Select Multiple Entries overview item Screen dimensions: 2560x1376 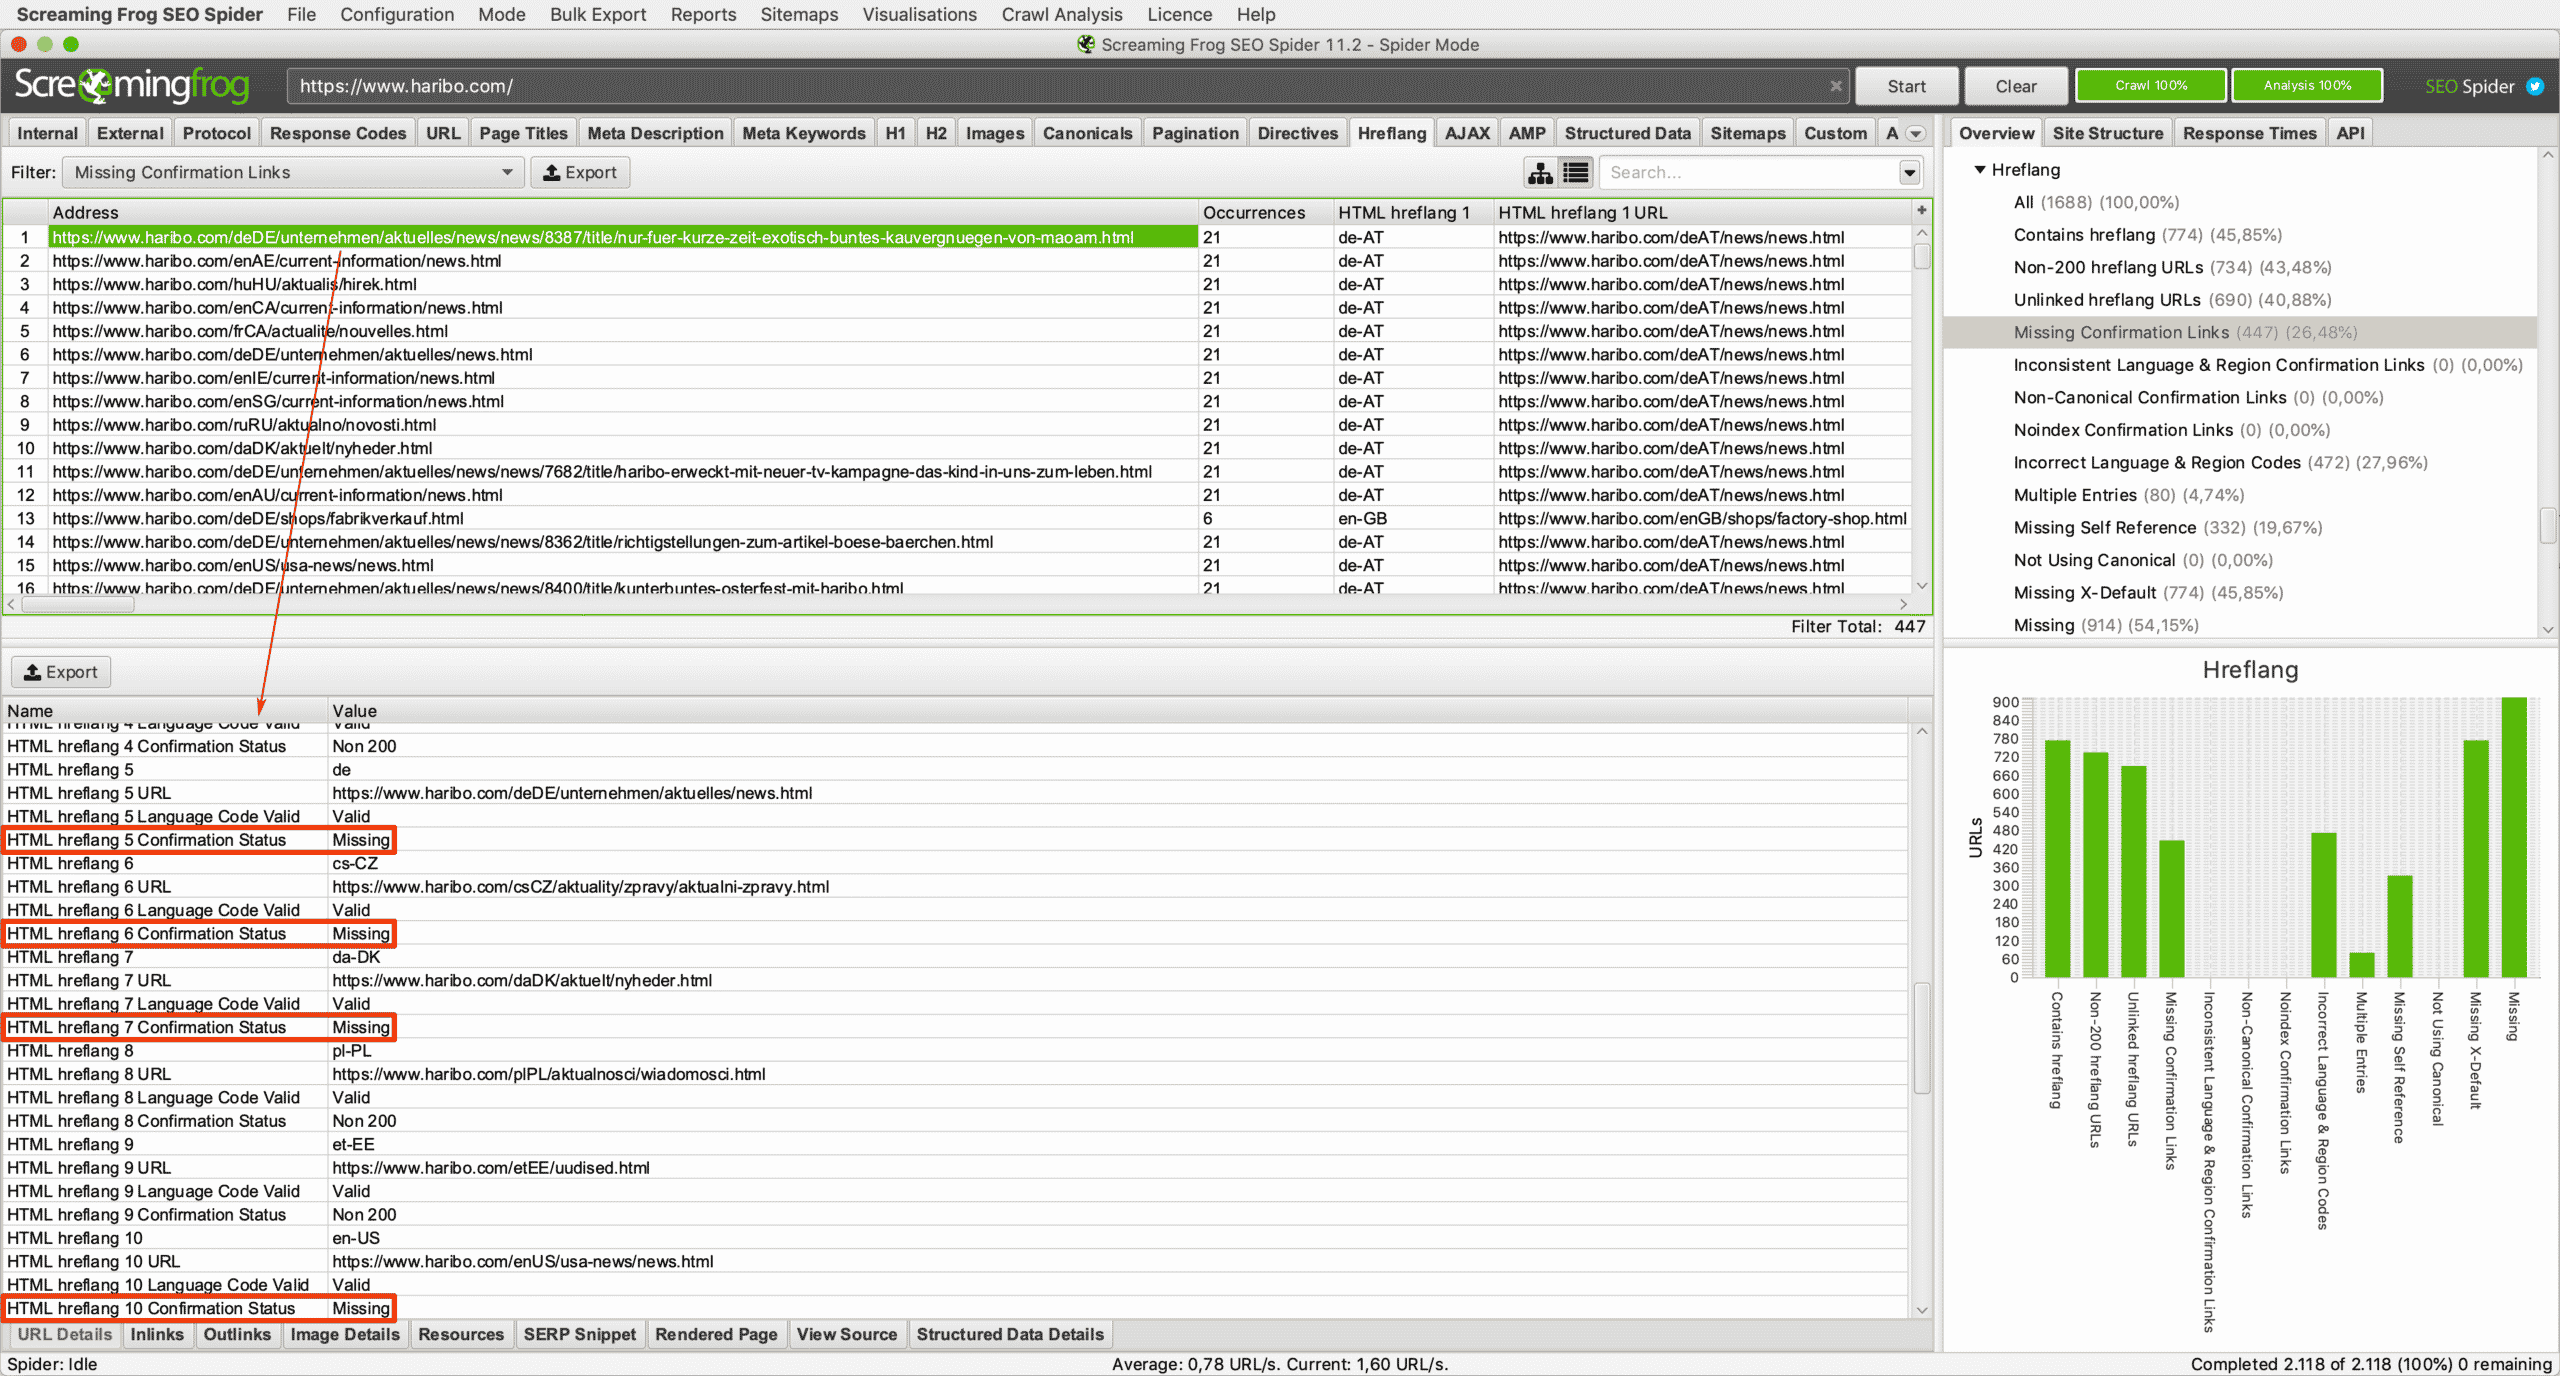tap(2128, 495)
